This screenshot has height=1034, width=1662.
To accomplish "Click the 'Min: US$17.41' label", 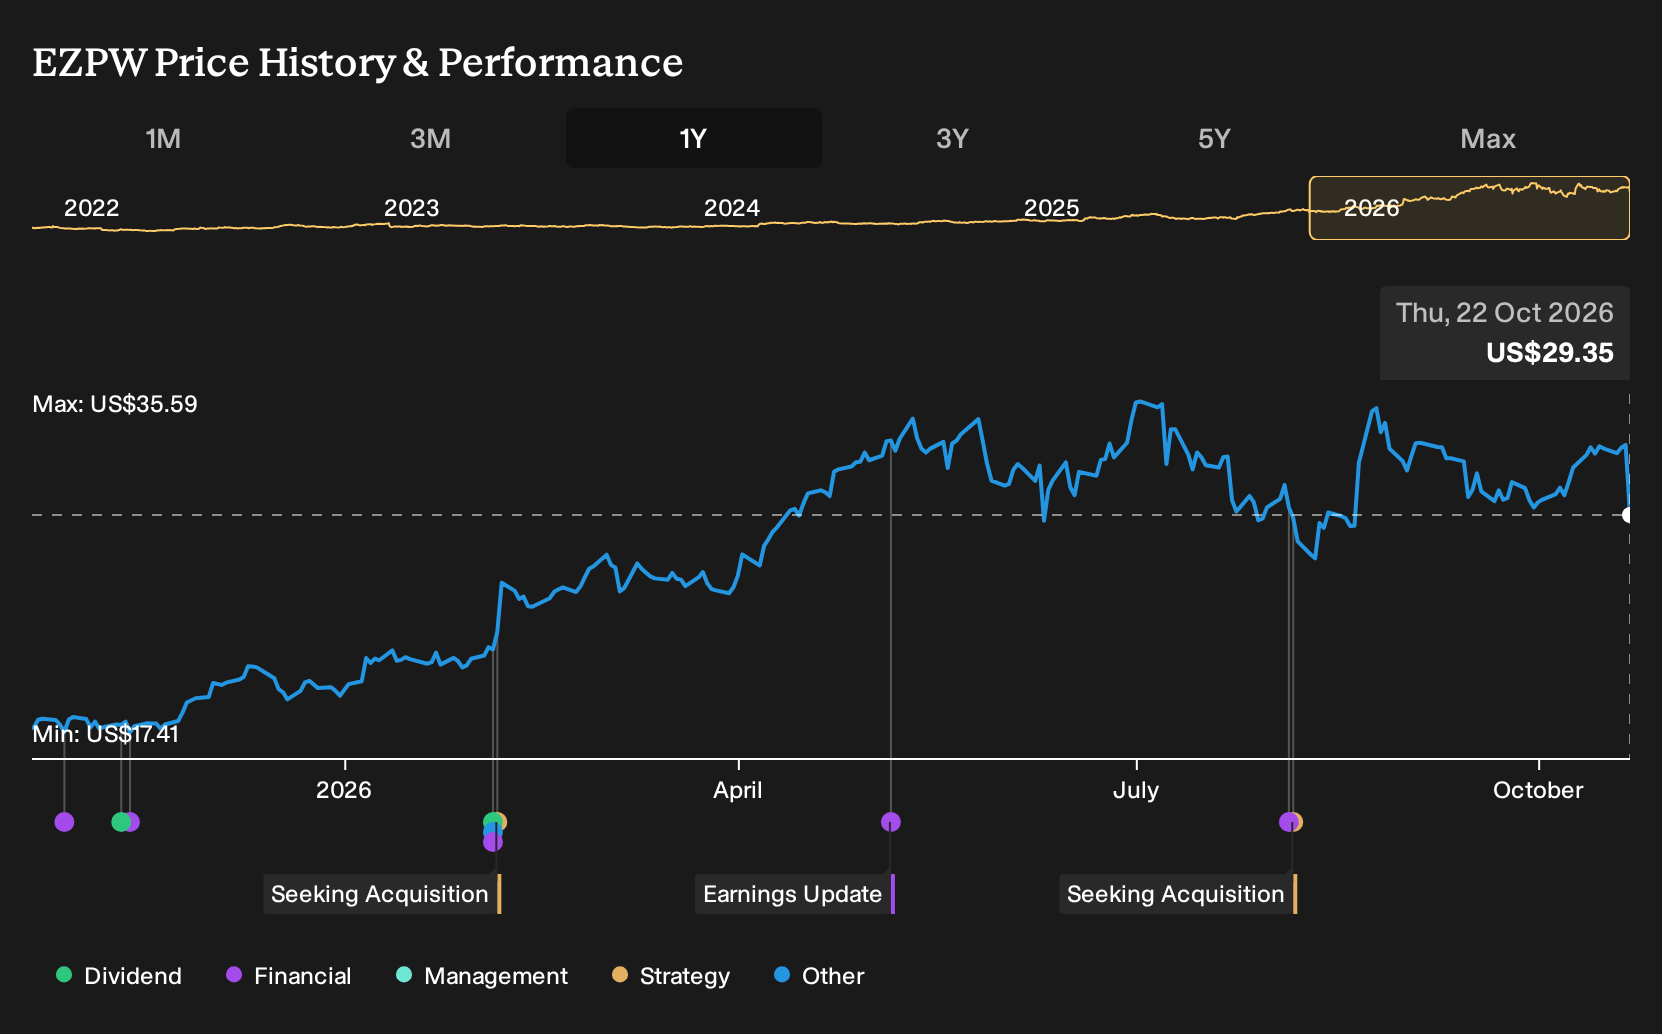I will pyautogui.click(x=105, y=734).
